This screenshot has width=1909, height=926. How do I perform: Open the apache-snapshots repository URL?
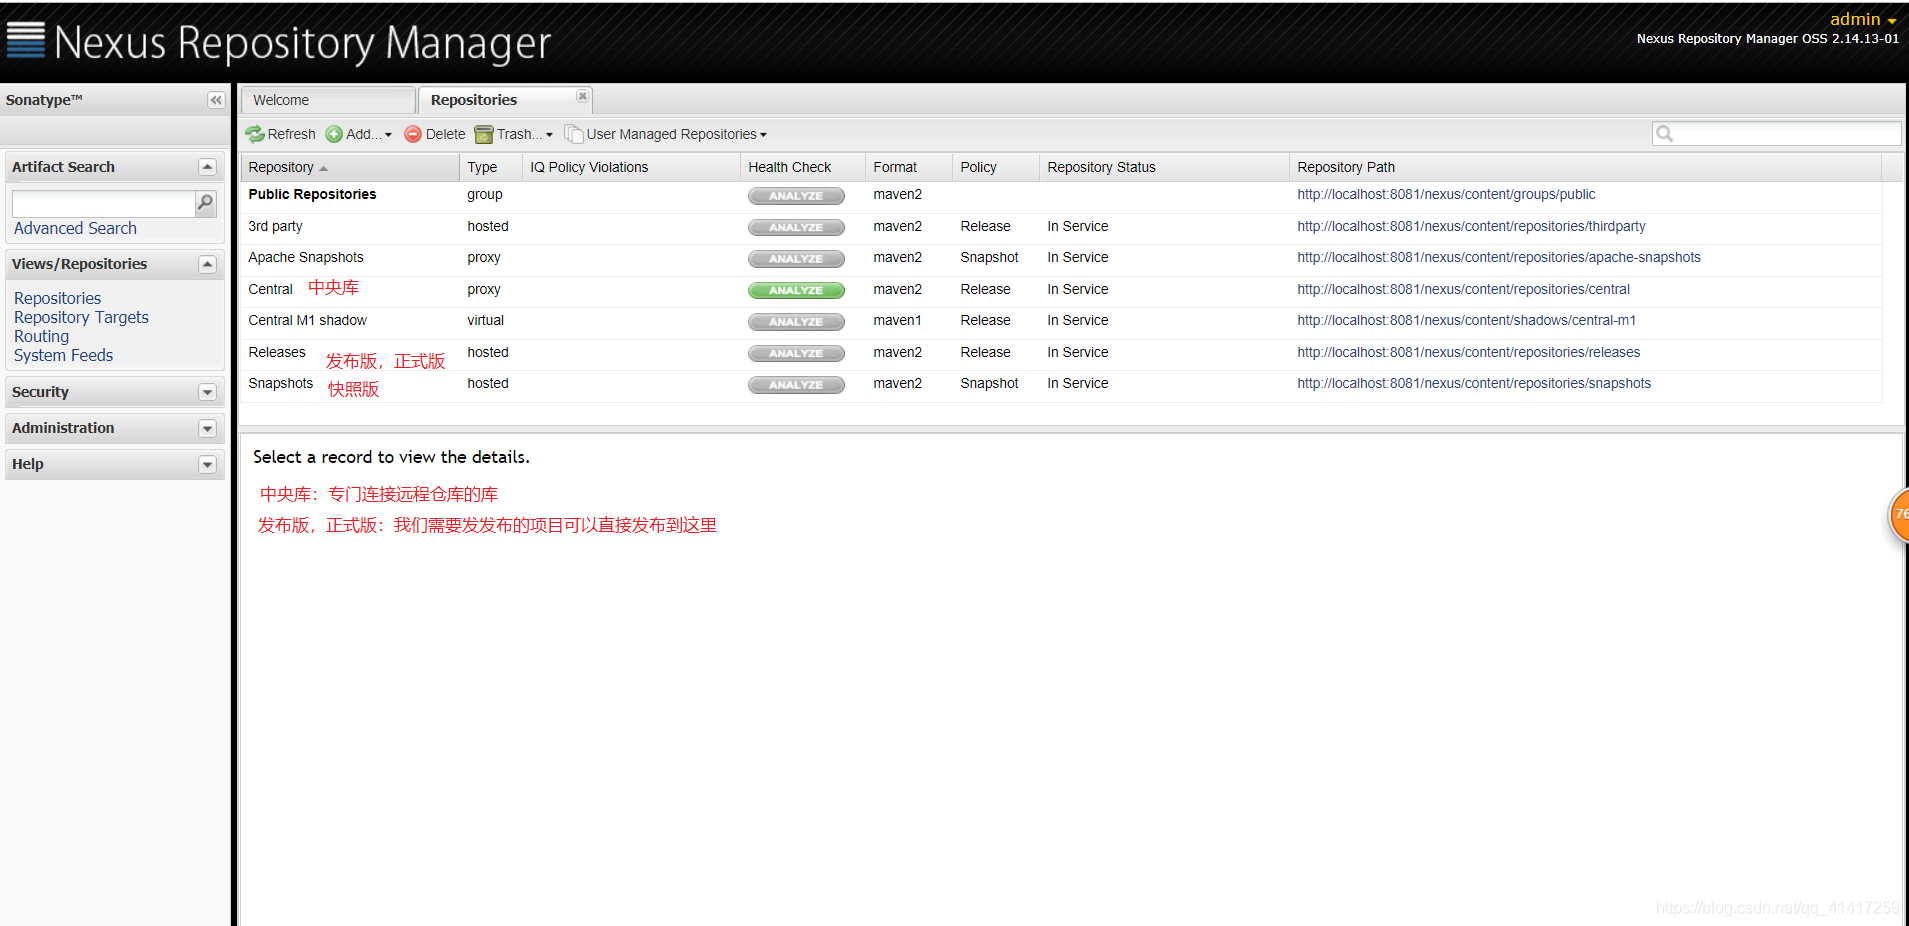1499,258
